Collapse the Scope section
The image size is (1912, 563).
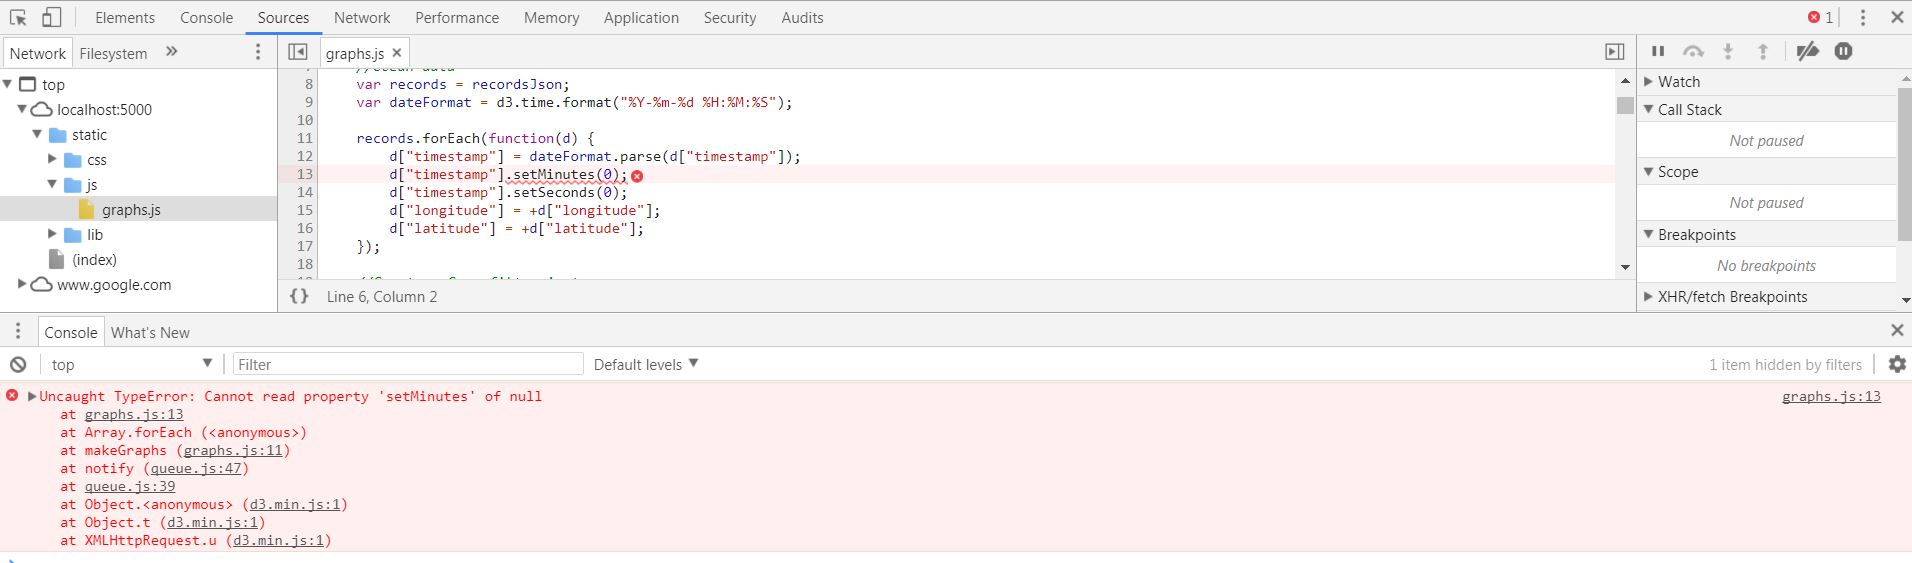(1649, 171)
